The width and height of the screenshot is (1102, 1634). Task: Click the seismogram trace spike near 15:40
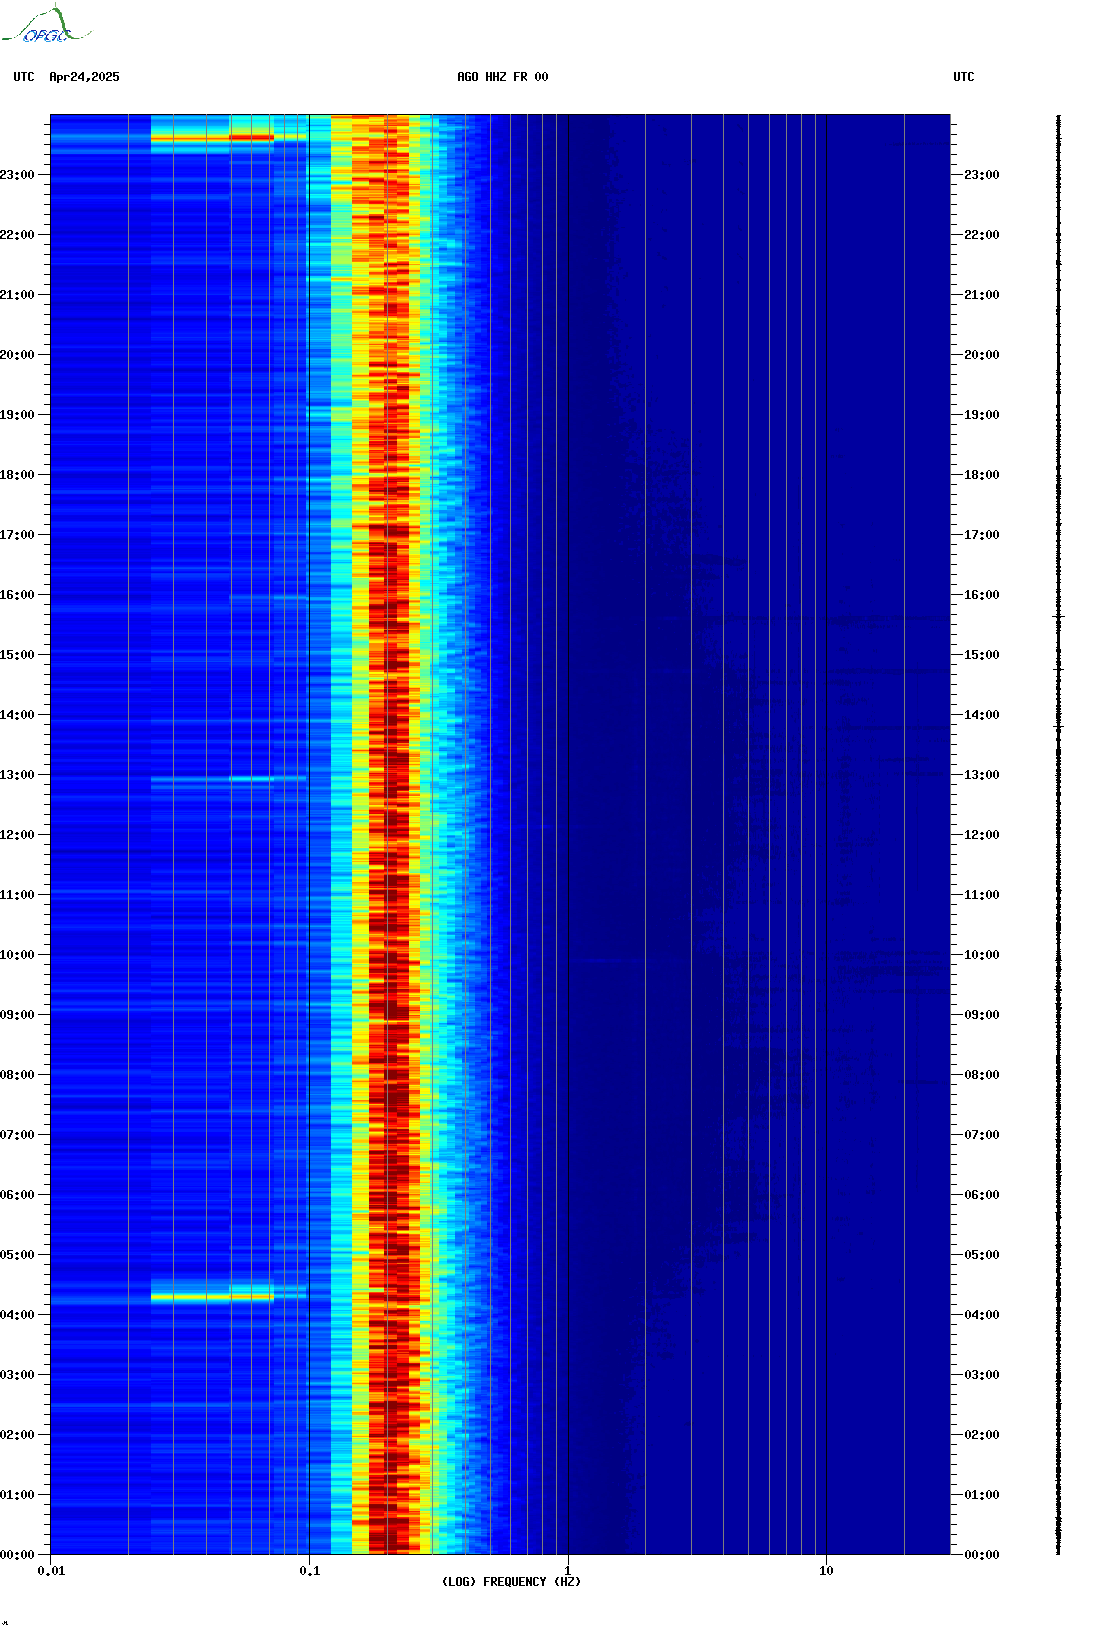pos(1059,617)
